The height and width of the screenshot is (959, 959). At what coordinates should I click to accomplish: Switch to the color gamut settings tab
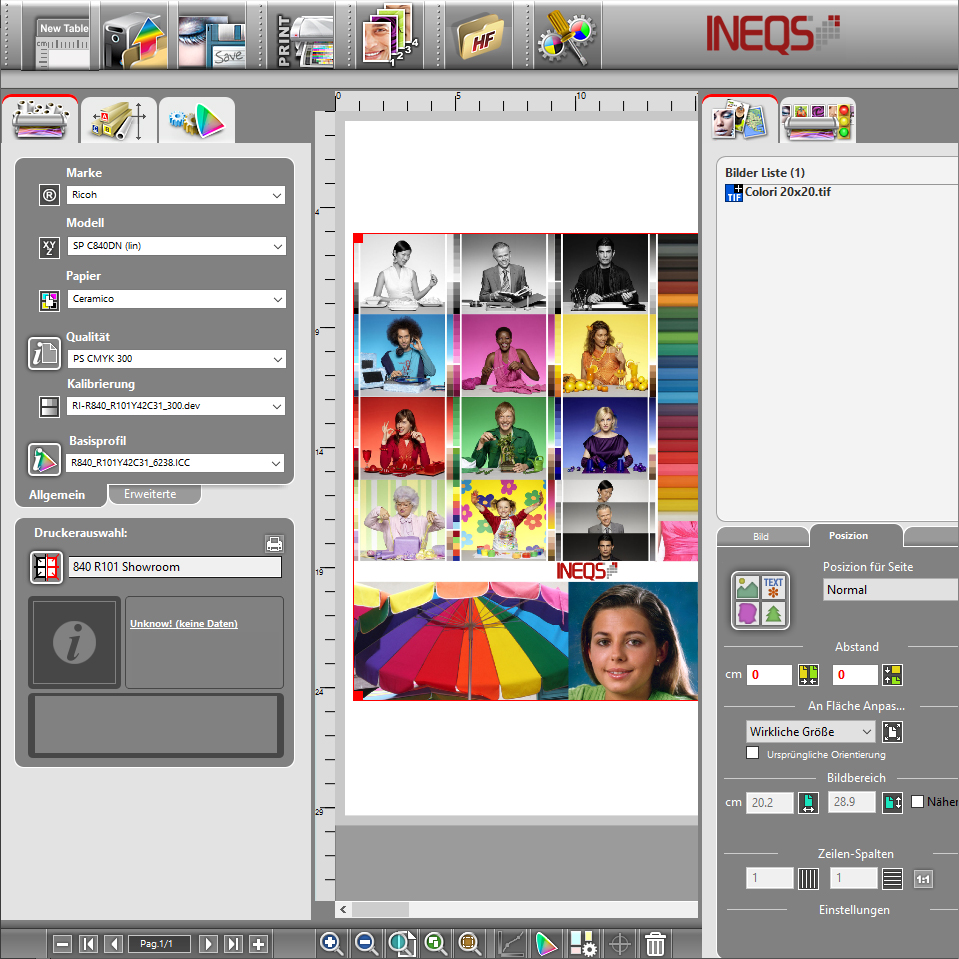[197, 120]
